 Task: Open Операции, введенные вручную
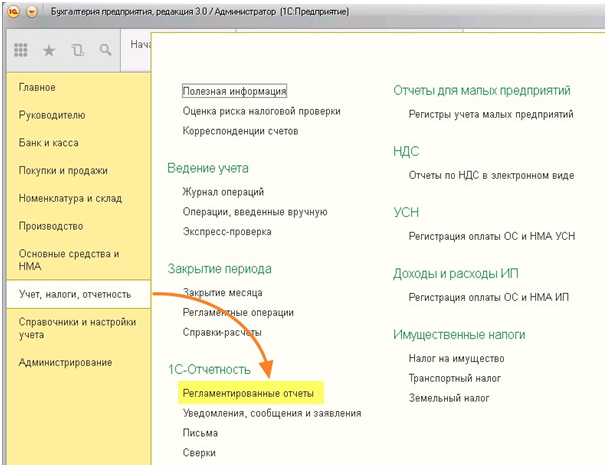tap(255, 212)
